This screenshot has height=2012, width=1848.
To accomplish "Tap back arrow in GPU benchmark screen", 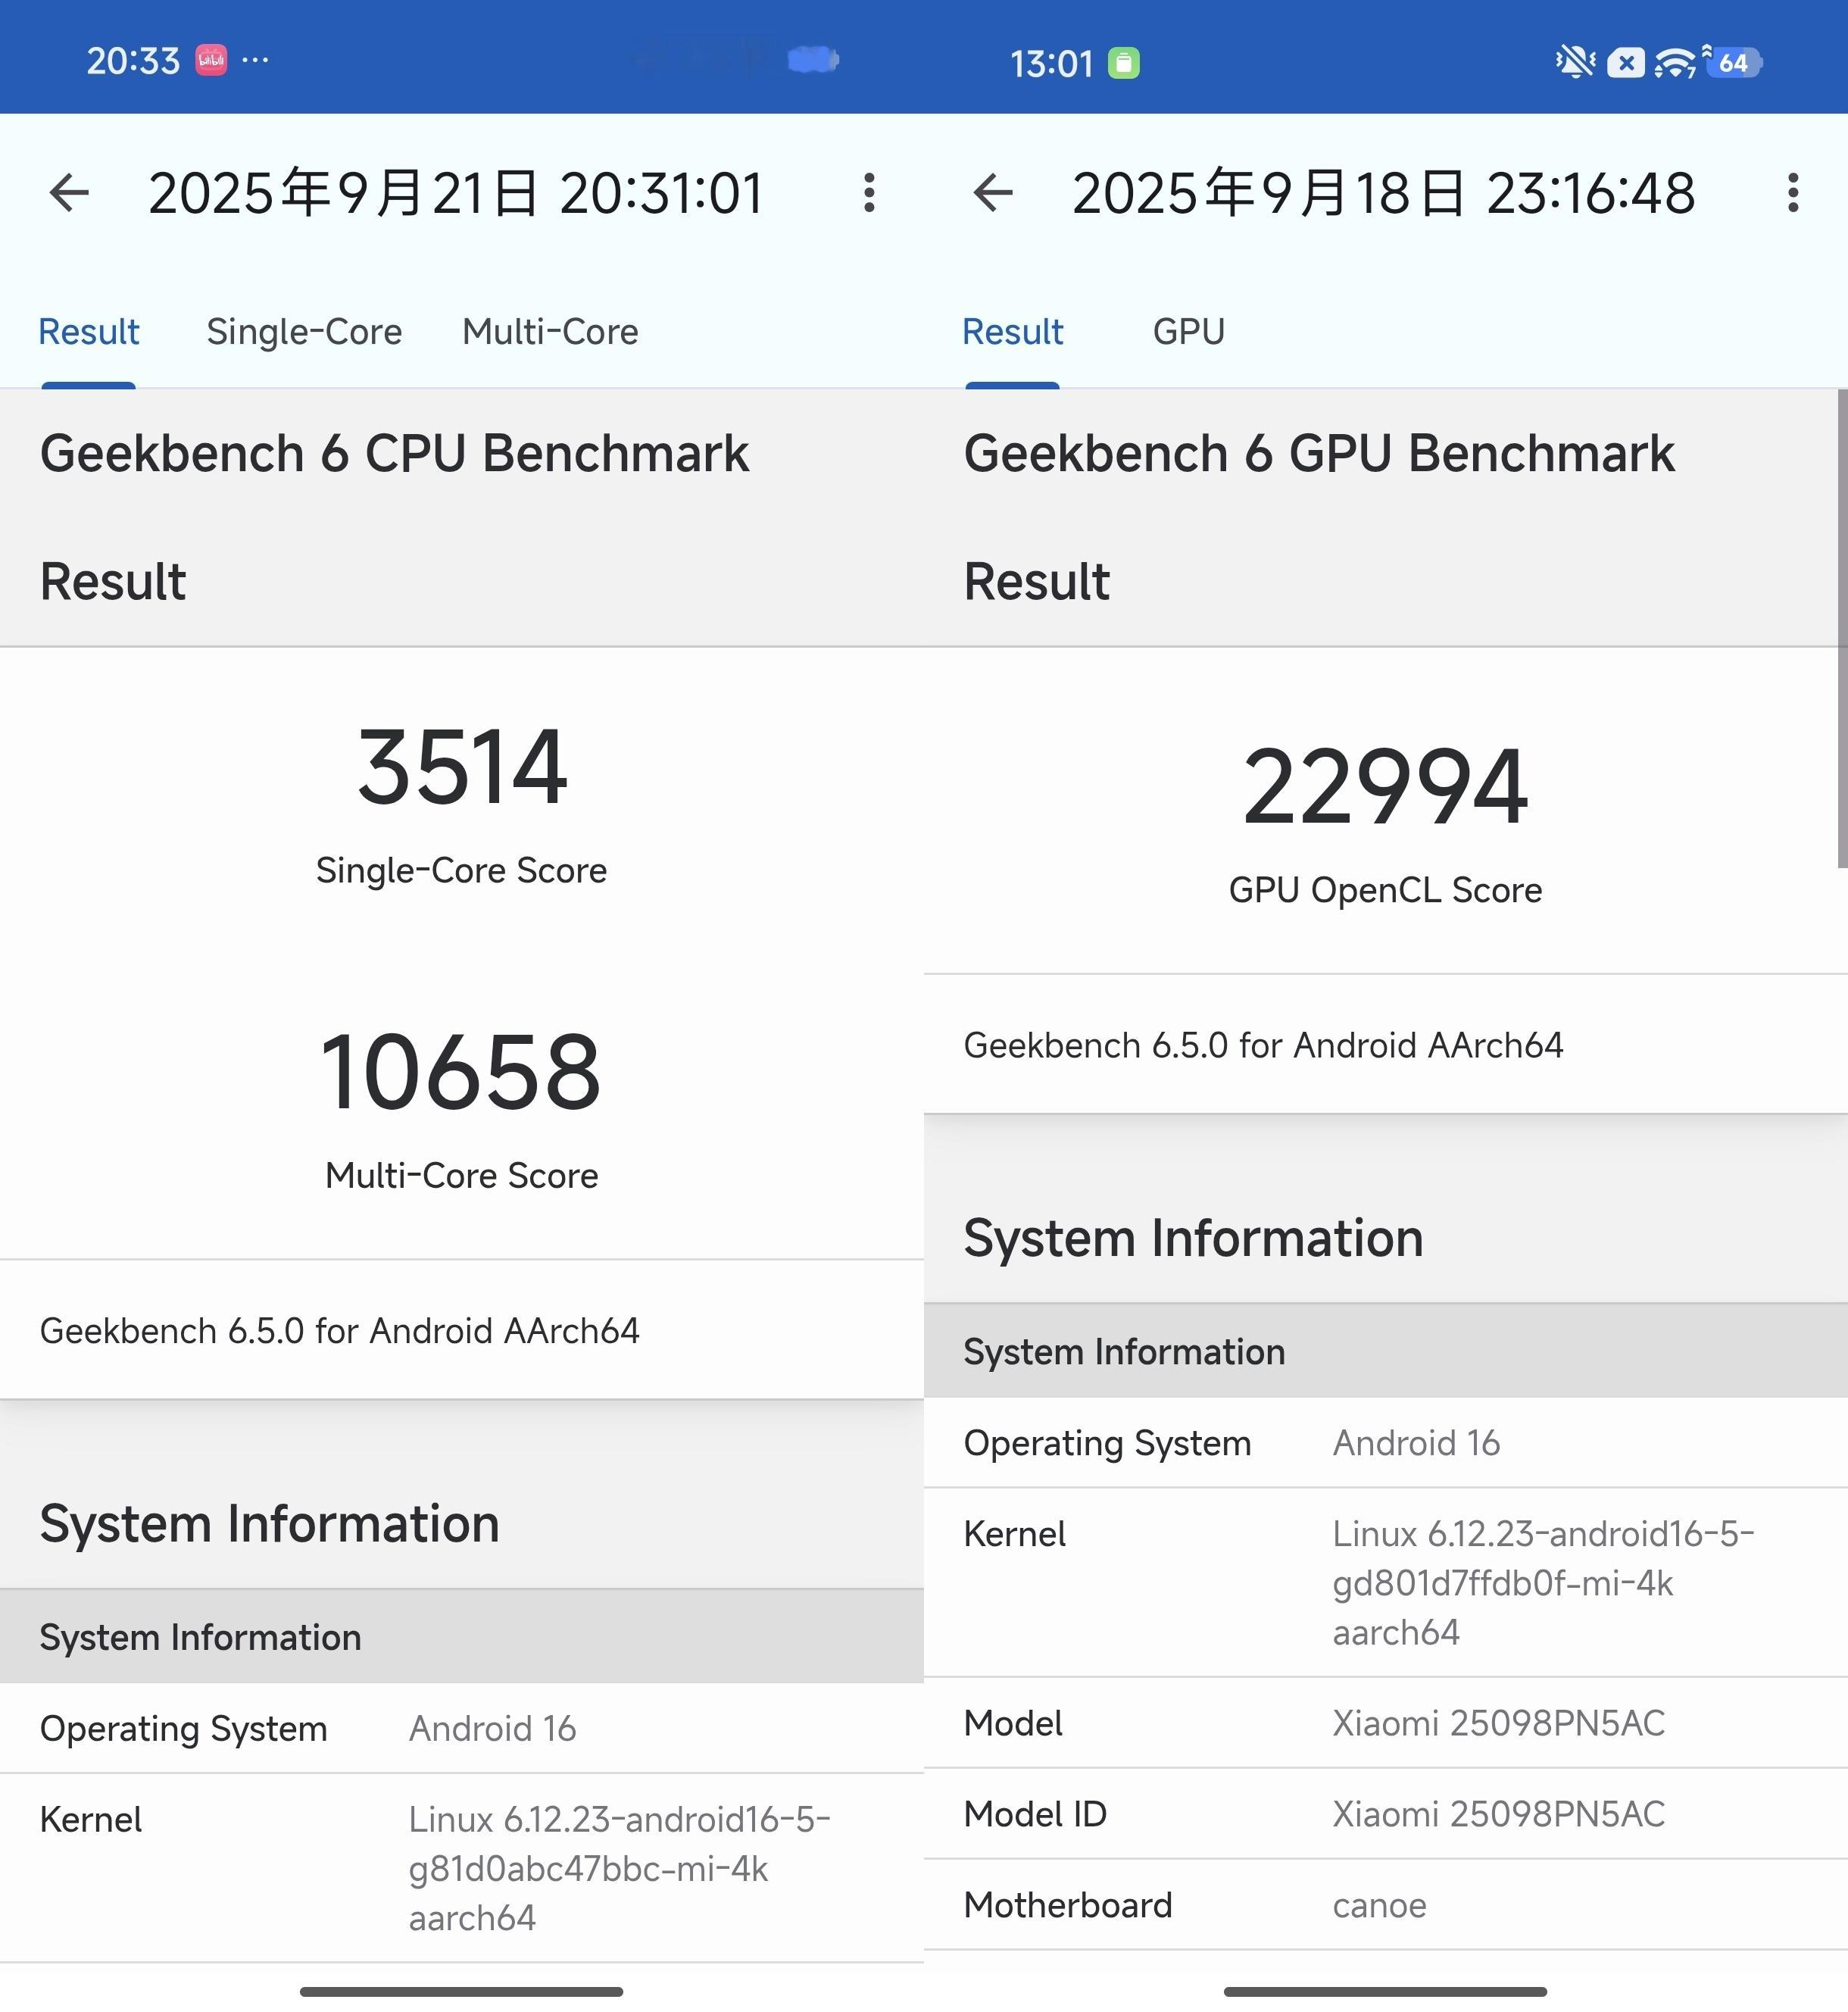I will 993,192.
